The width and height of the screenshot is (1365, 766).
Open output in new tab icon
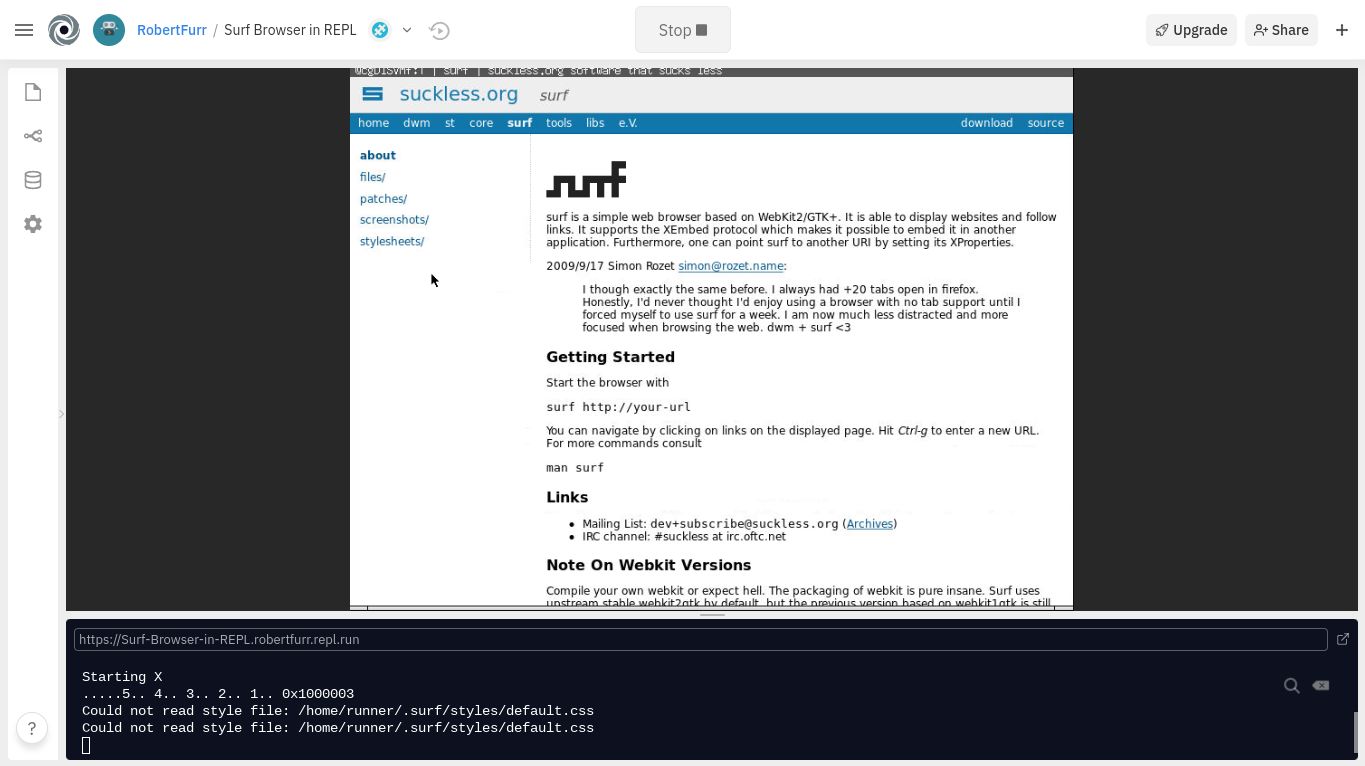click(x=1343, y=639)
